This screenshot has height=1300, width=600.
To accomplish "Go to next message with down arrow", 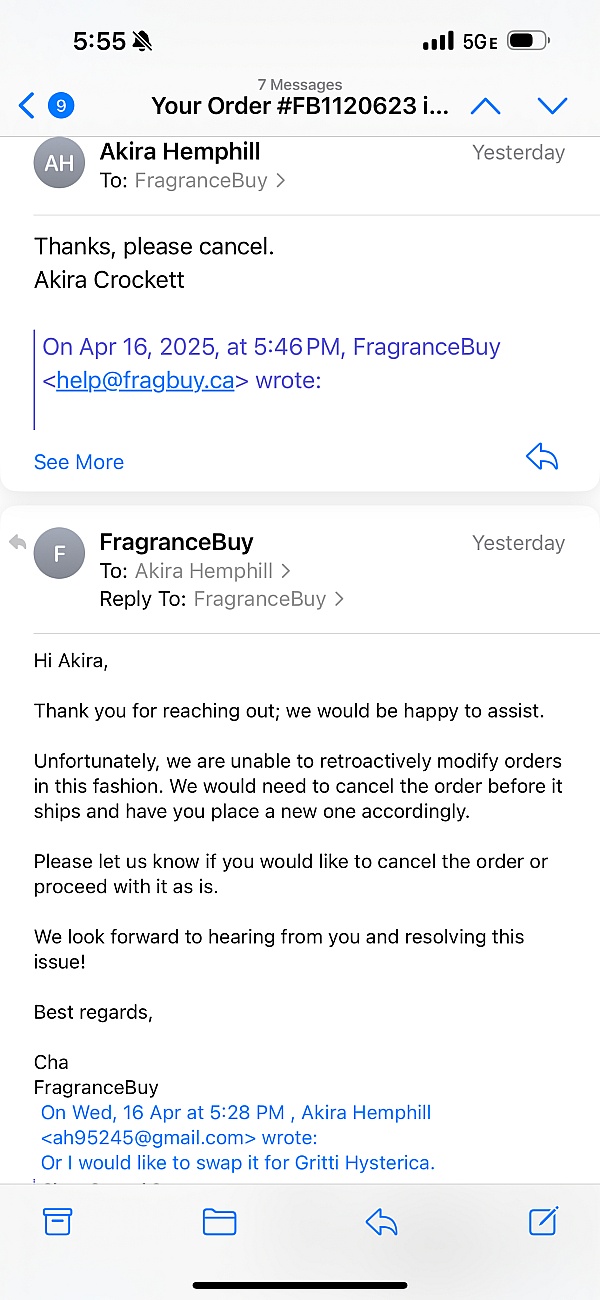I will 552,105.
